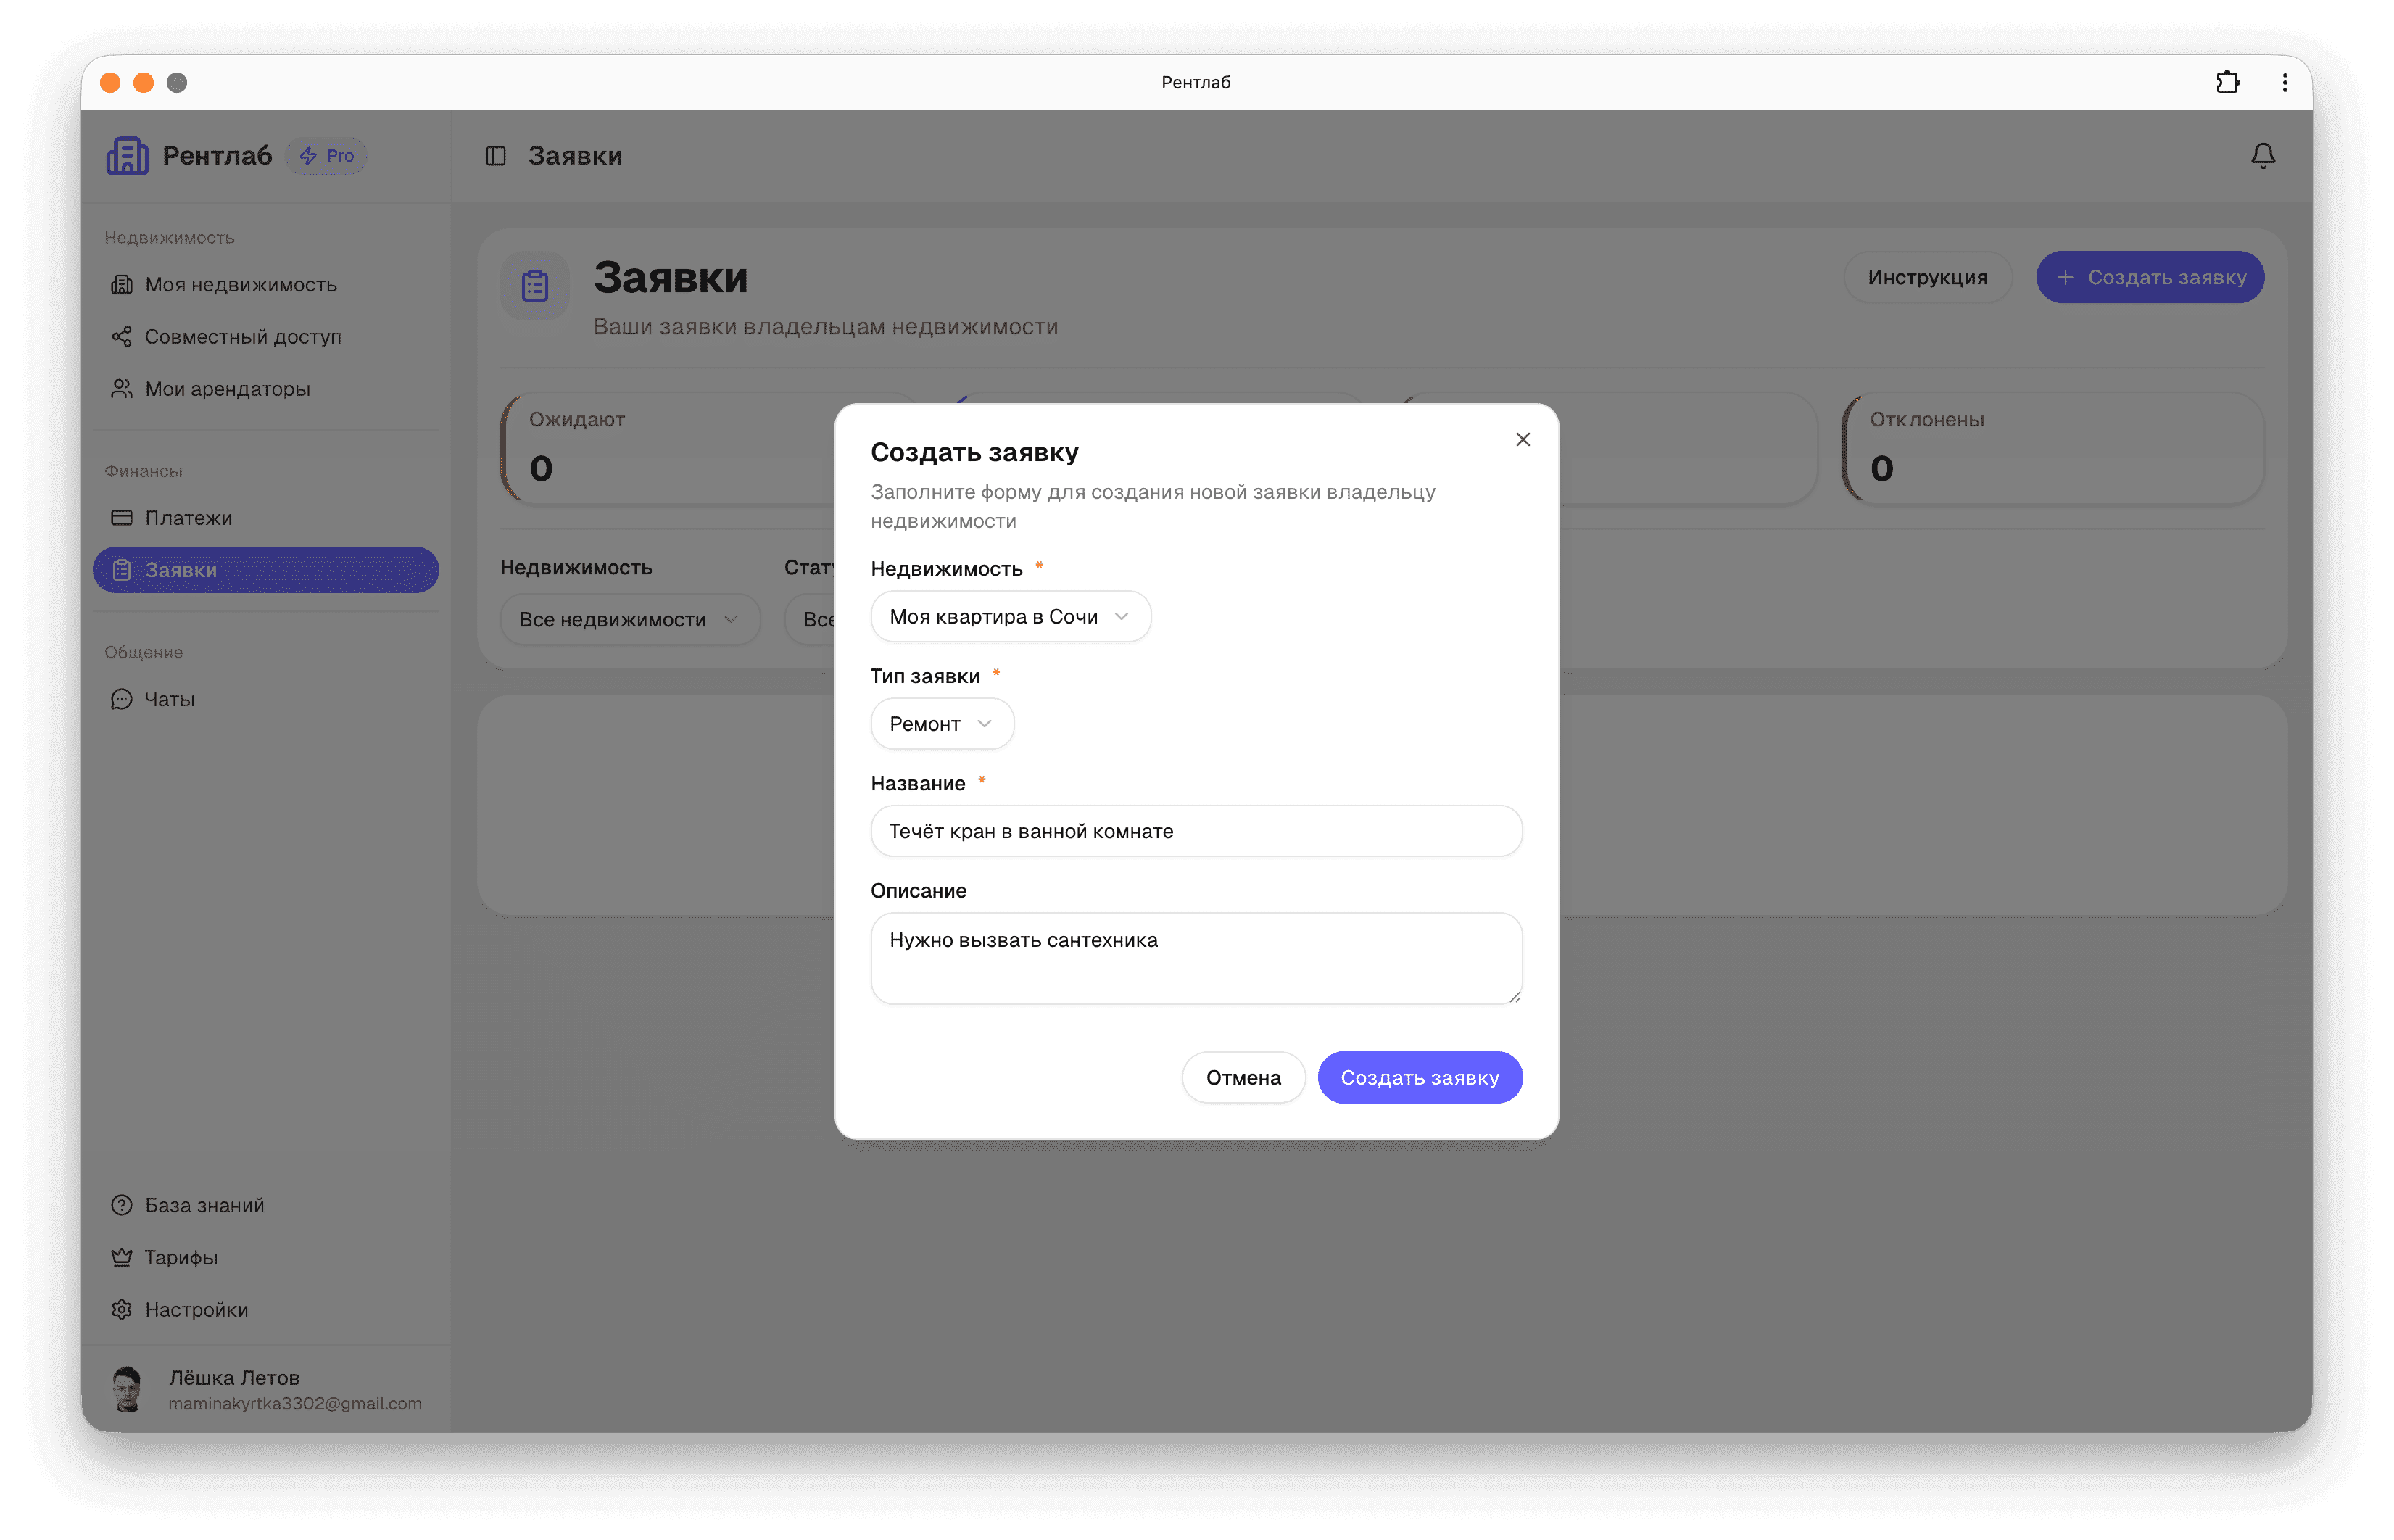Click Лёшка Летов profile avatar
Viewport: 2394px width, 1540px height.
[127, 1389]
